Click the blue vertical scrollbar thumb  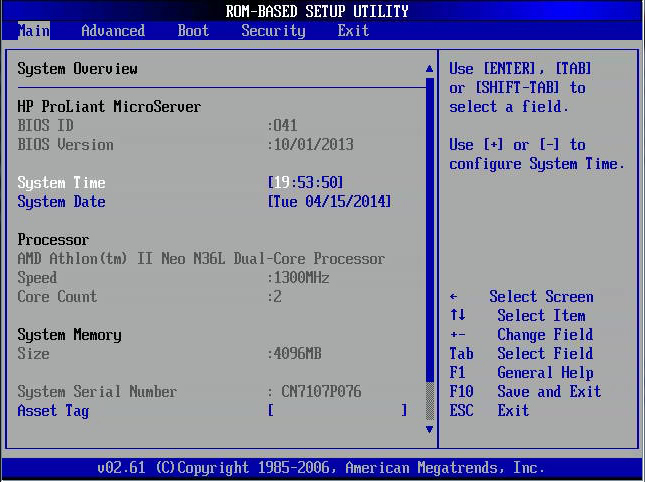(x=430, y=229)
